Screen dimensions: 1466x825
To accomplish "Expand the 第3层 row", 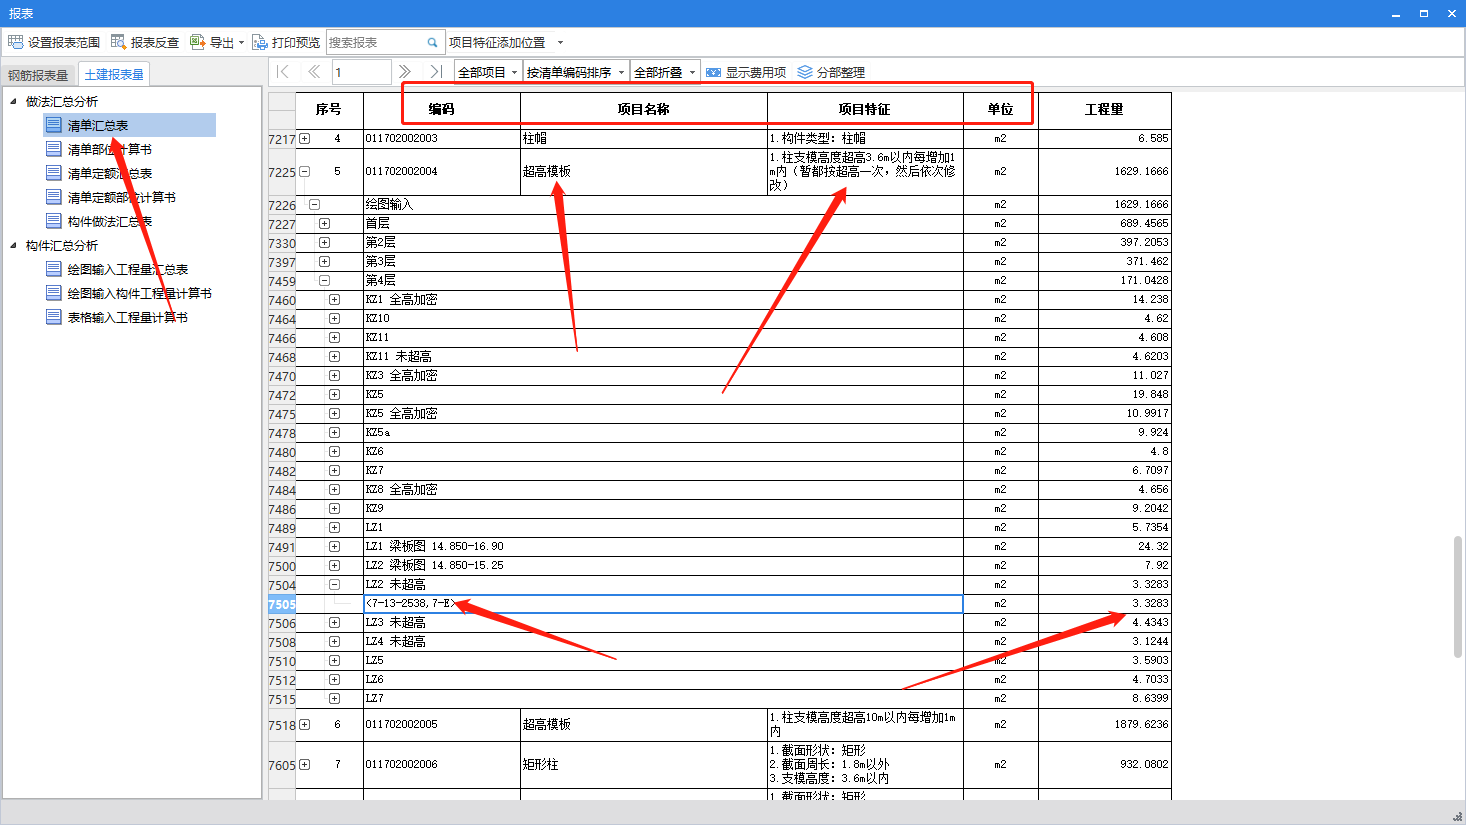I will pyautogui.click(x=324, y=261).
